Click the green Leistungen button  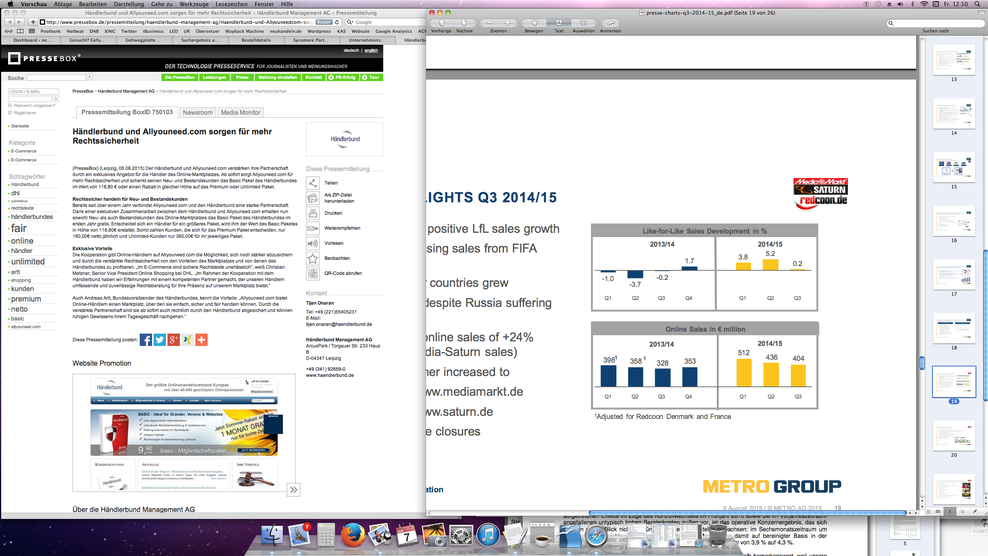pos(214,78)
